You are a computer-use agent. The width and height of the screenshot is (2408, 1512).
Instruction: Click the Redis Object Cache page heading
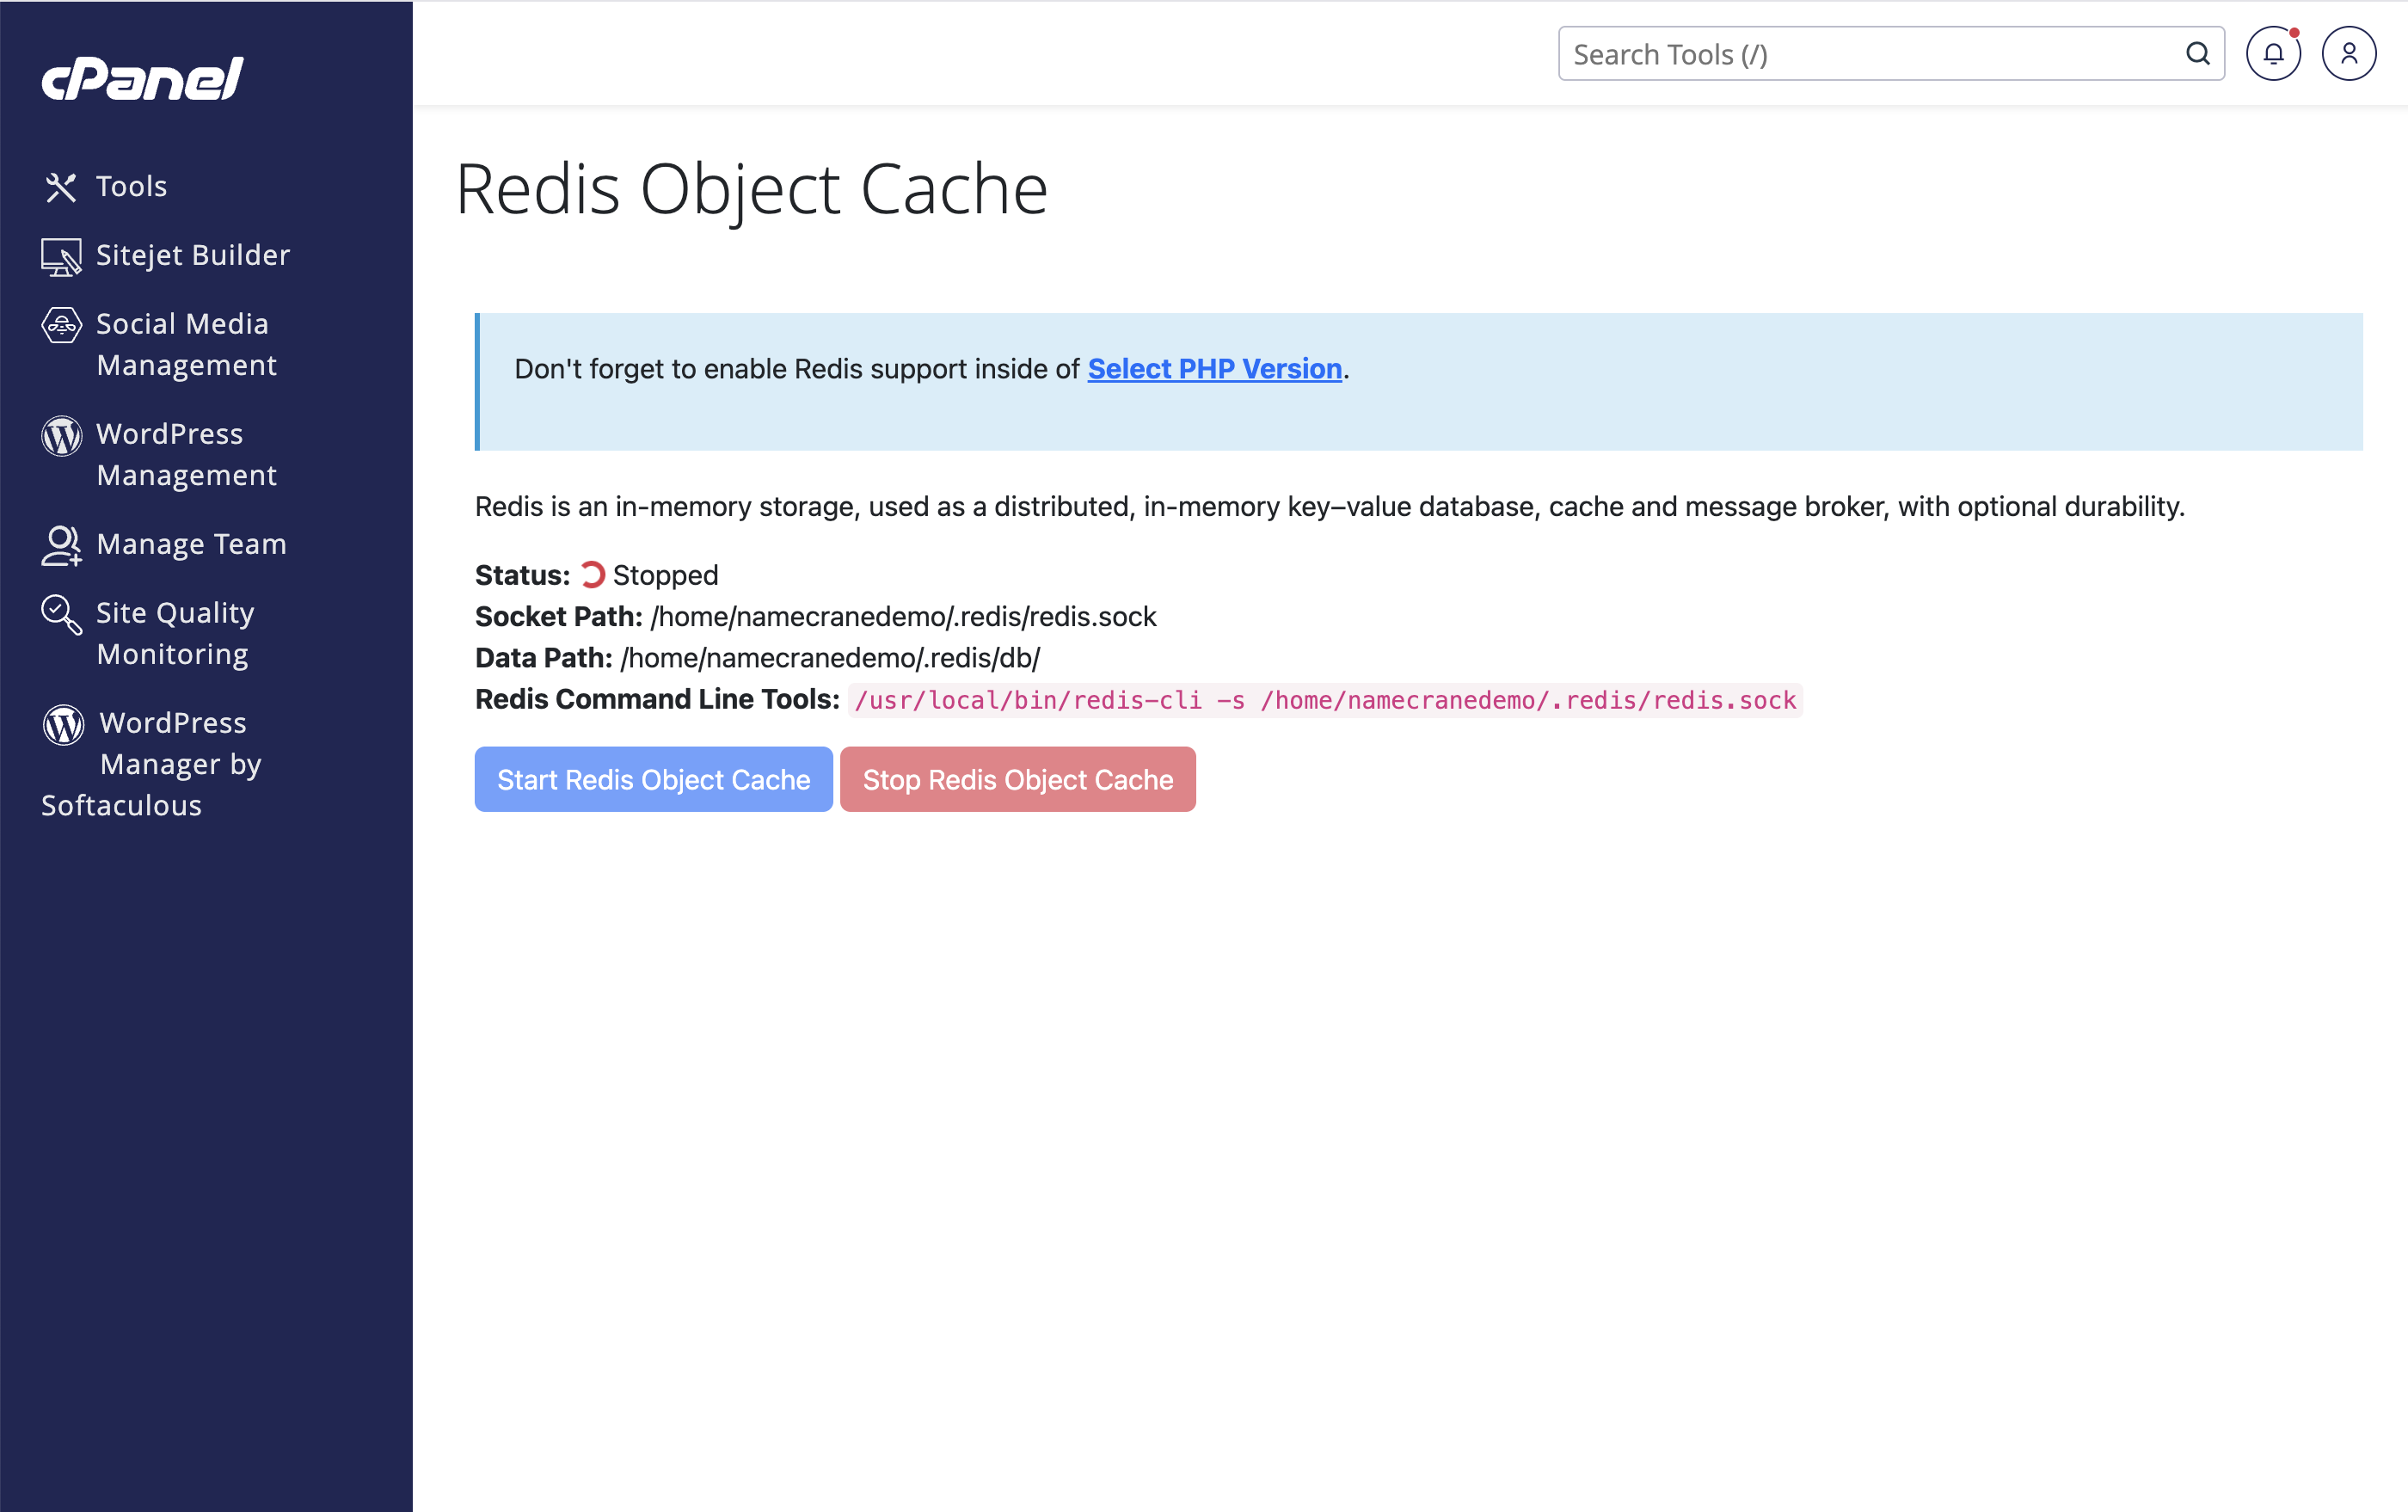[x=752, y=188]
